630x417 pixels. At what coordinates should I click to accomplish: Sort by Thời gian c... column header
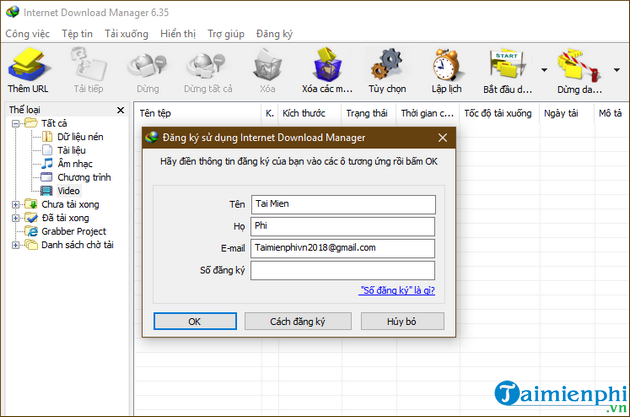pos(428,113)
